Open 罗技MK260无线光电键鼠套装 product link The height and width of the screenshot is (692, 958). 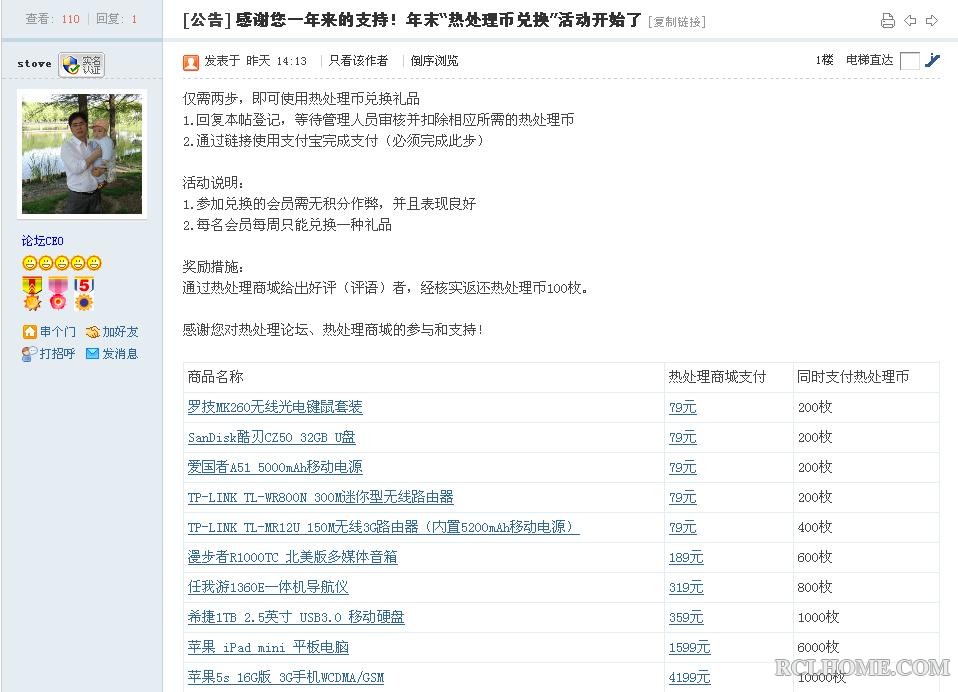coord(275,407)
